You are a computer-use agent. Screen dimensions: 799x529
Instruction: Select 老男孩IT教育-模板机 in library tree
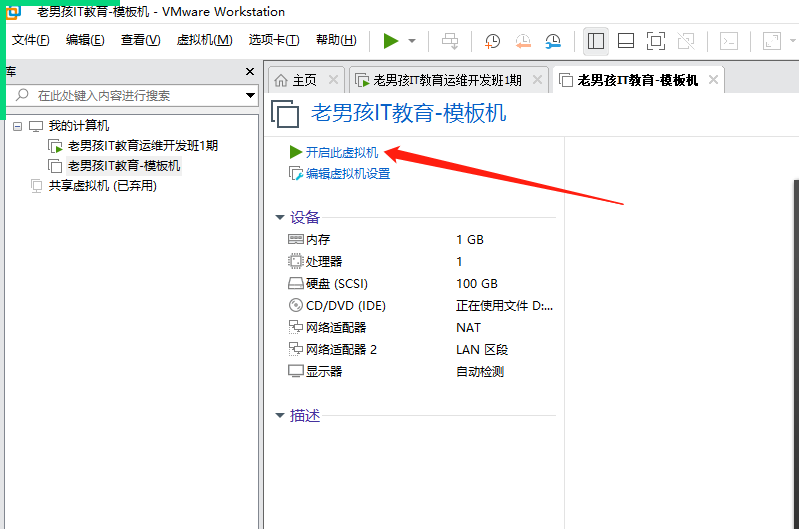point(124,166)
